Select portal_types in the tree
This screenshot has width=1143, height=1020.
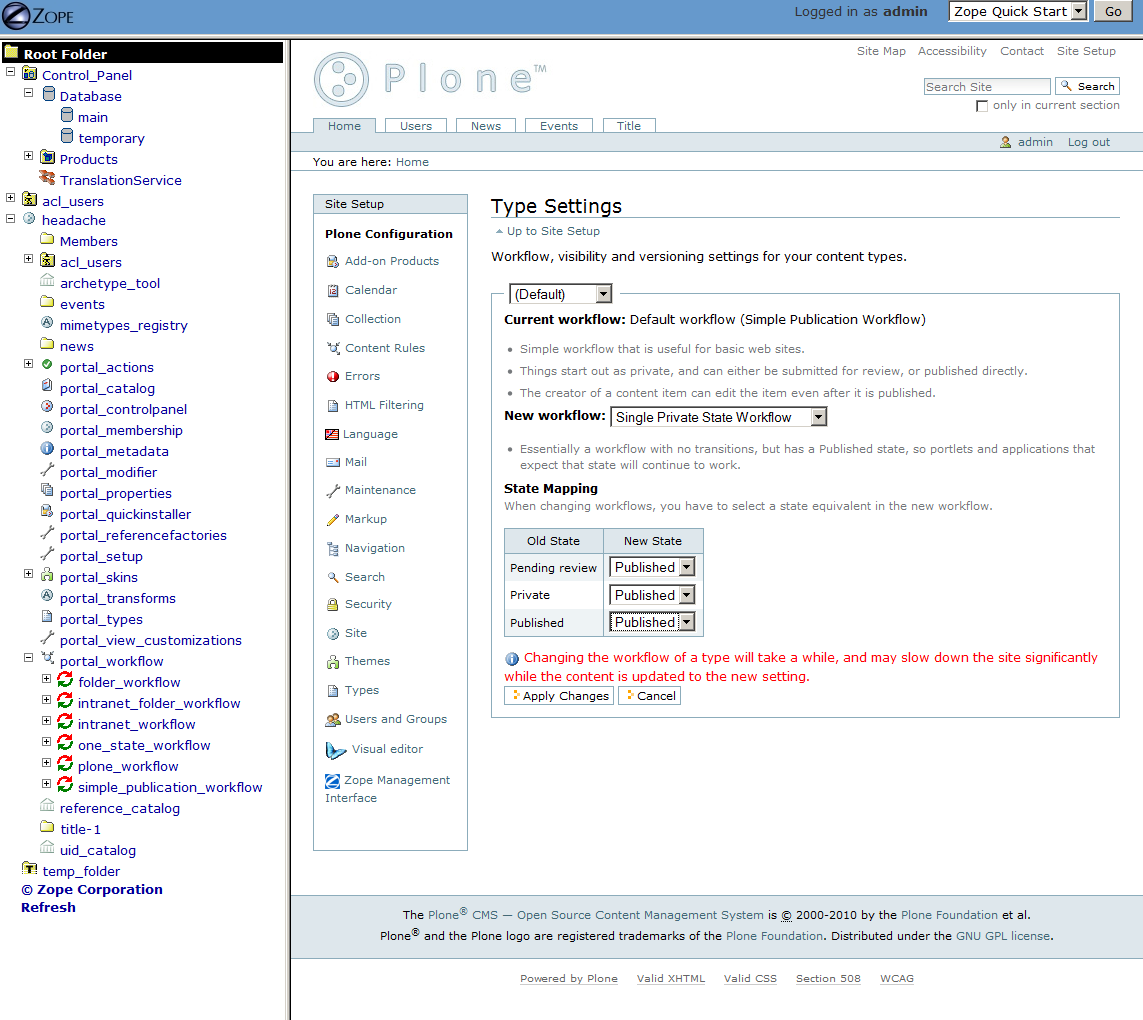(x=101, y=619)
